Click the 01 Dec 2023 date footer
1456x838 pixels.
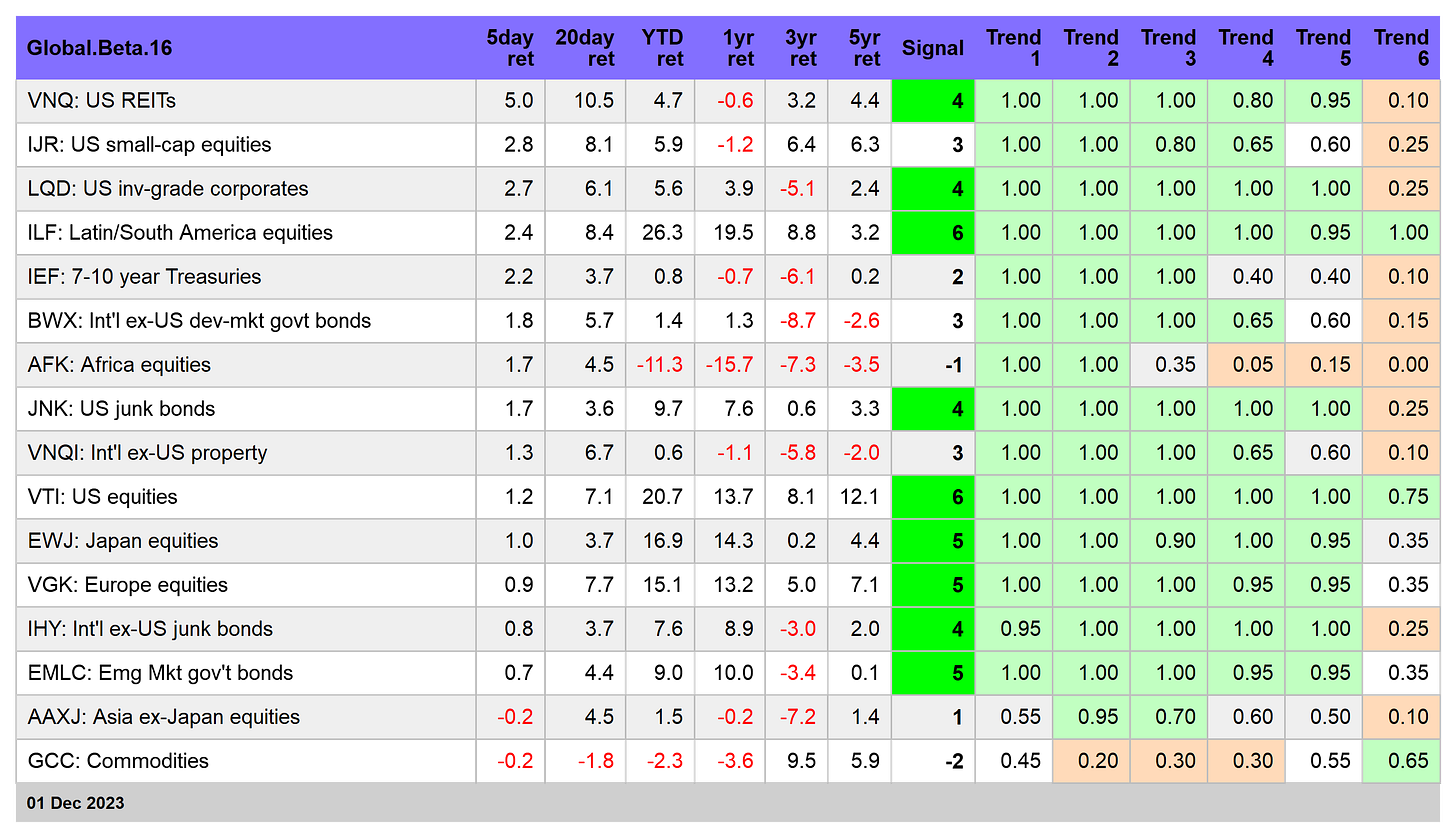pos(76,803)
